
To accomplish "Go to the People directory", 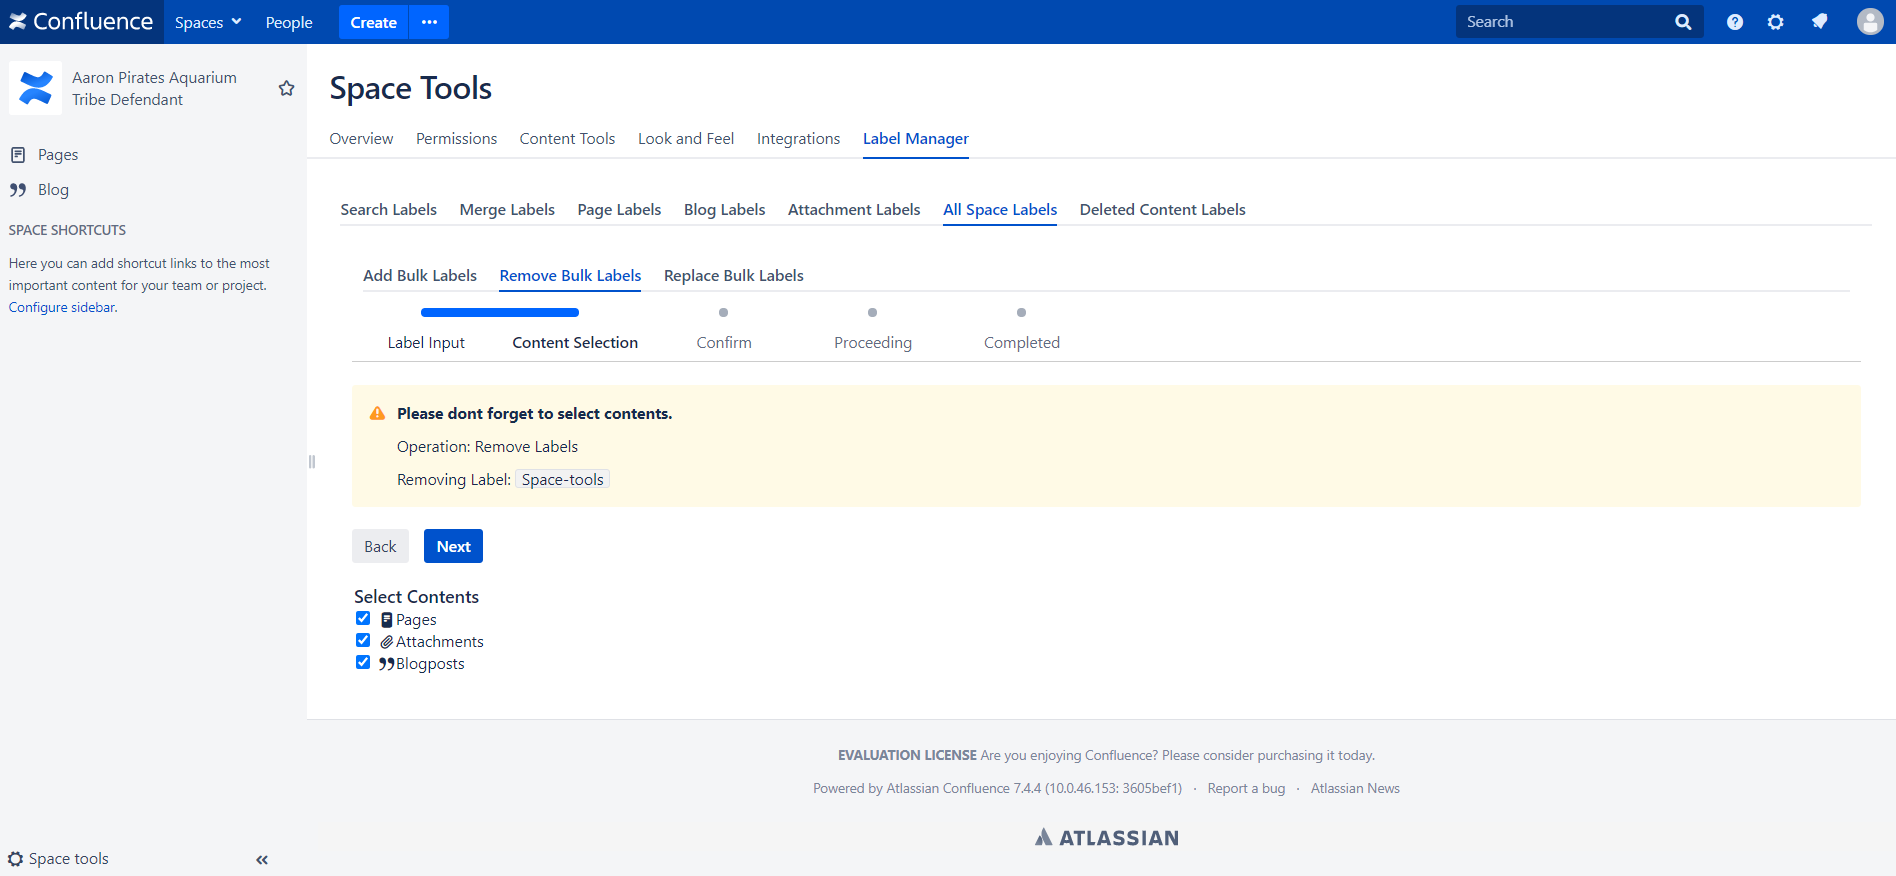I will coord(289,22).
